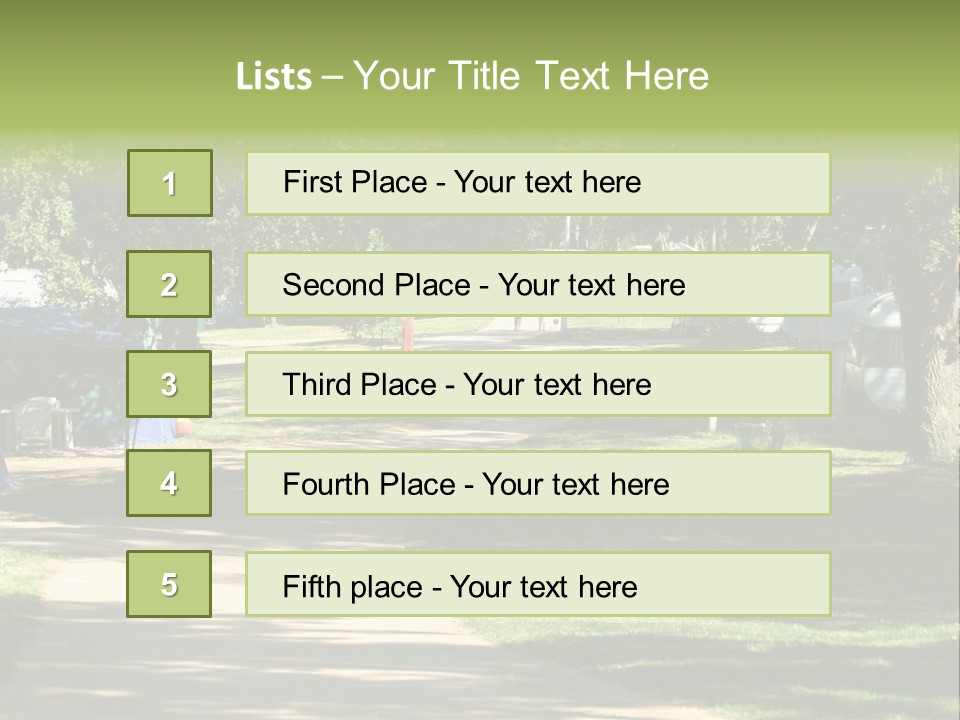This screenshot has height=720, width=960.
Task: Click "Your text here" in the Fourth Place row
Action: pyautogui.click(x=575, y=485)
